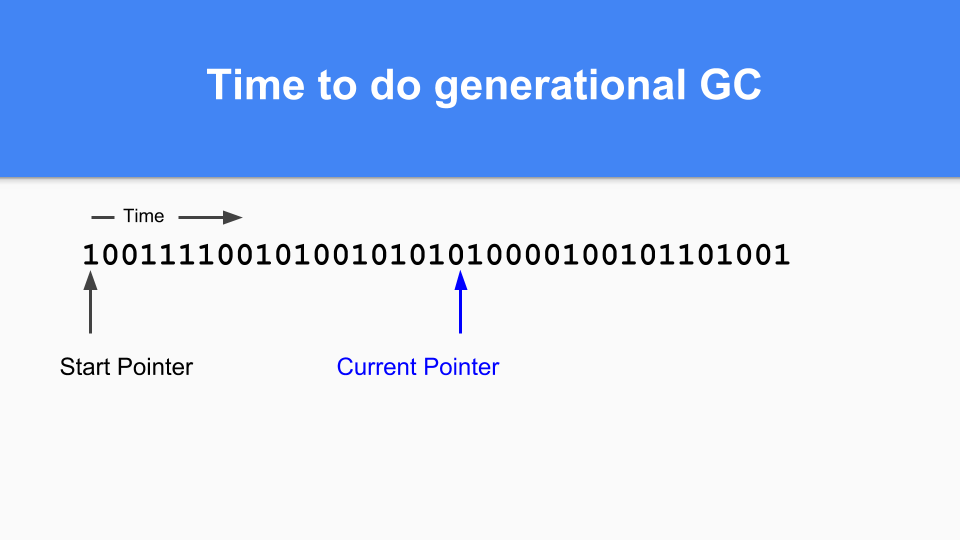Select the small "Time" label above digits
Image resolution: width=960 pixels, height=540 pixels.
pos(143,216)
